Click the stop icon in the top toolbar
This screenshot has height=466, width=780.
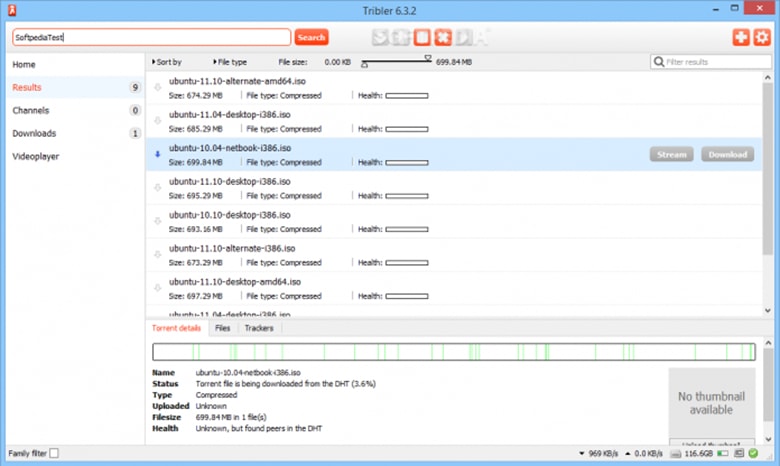pos(422,38)
